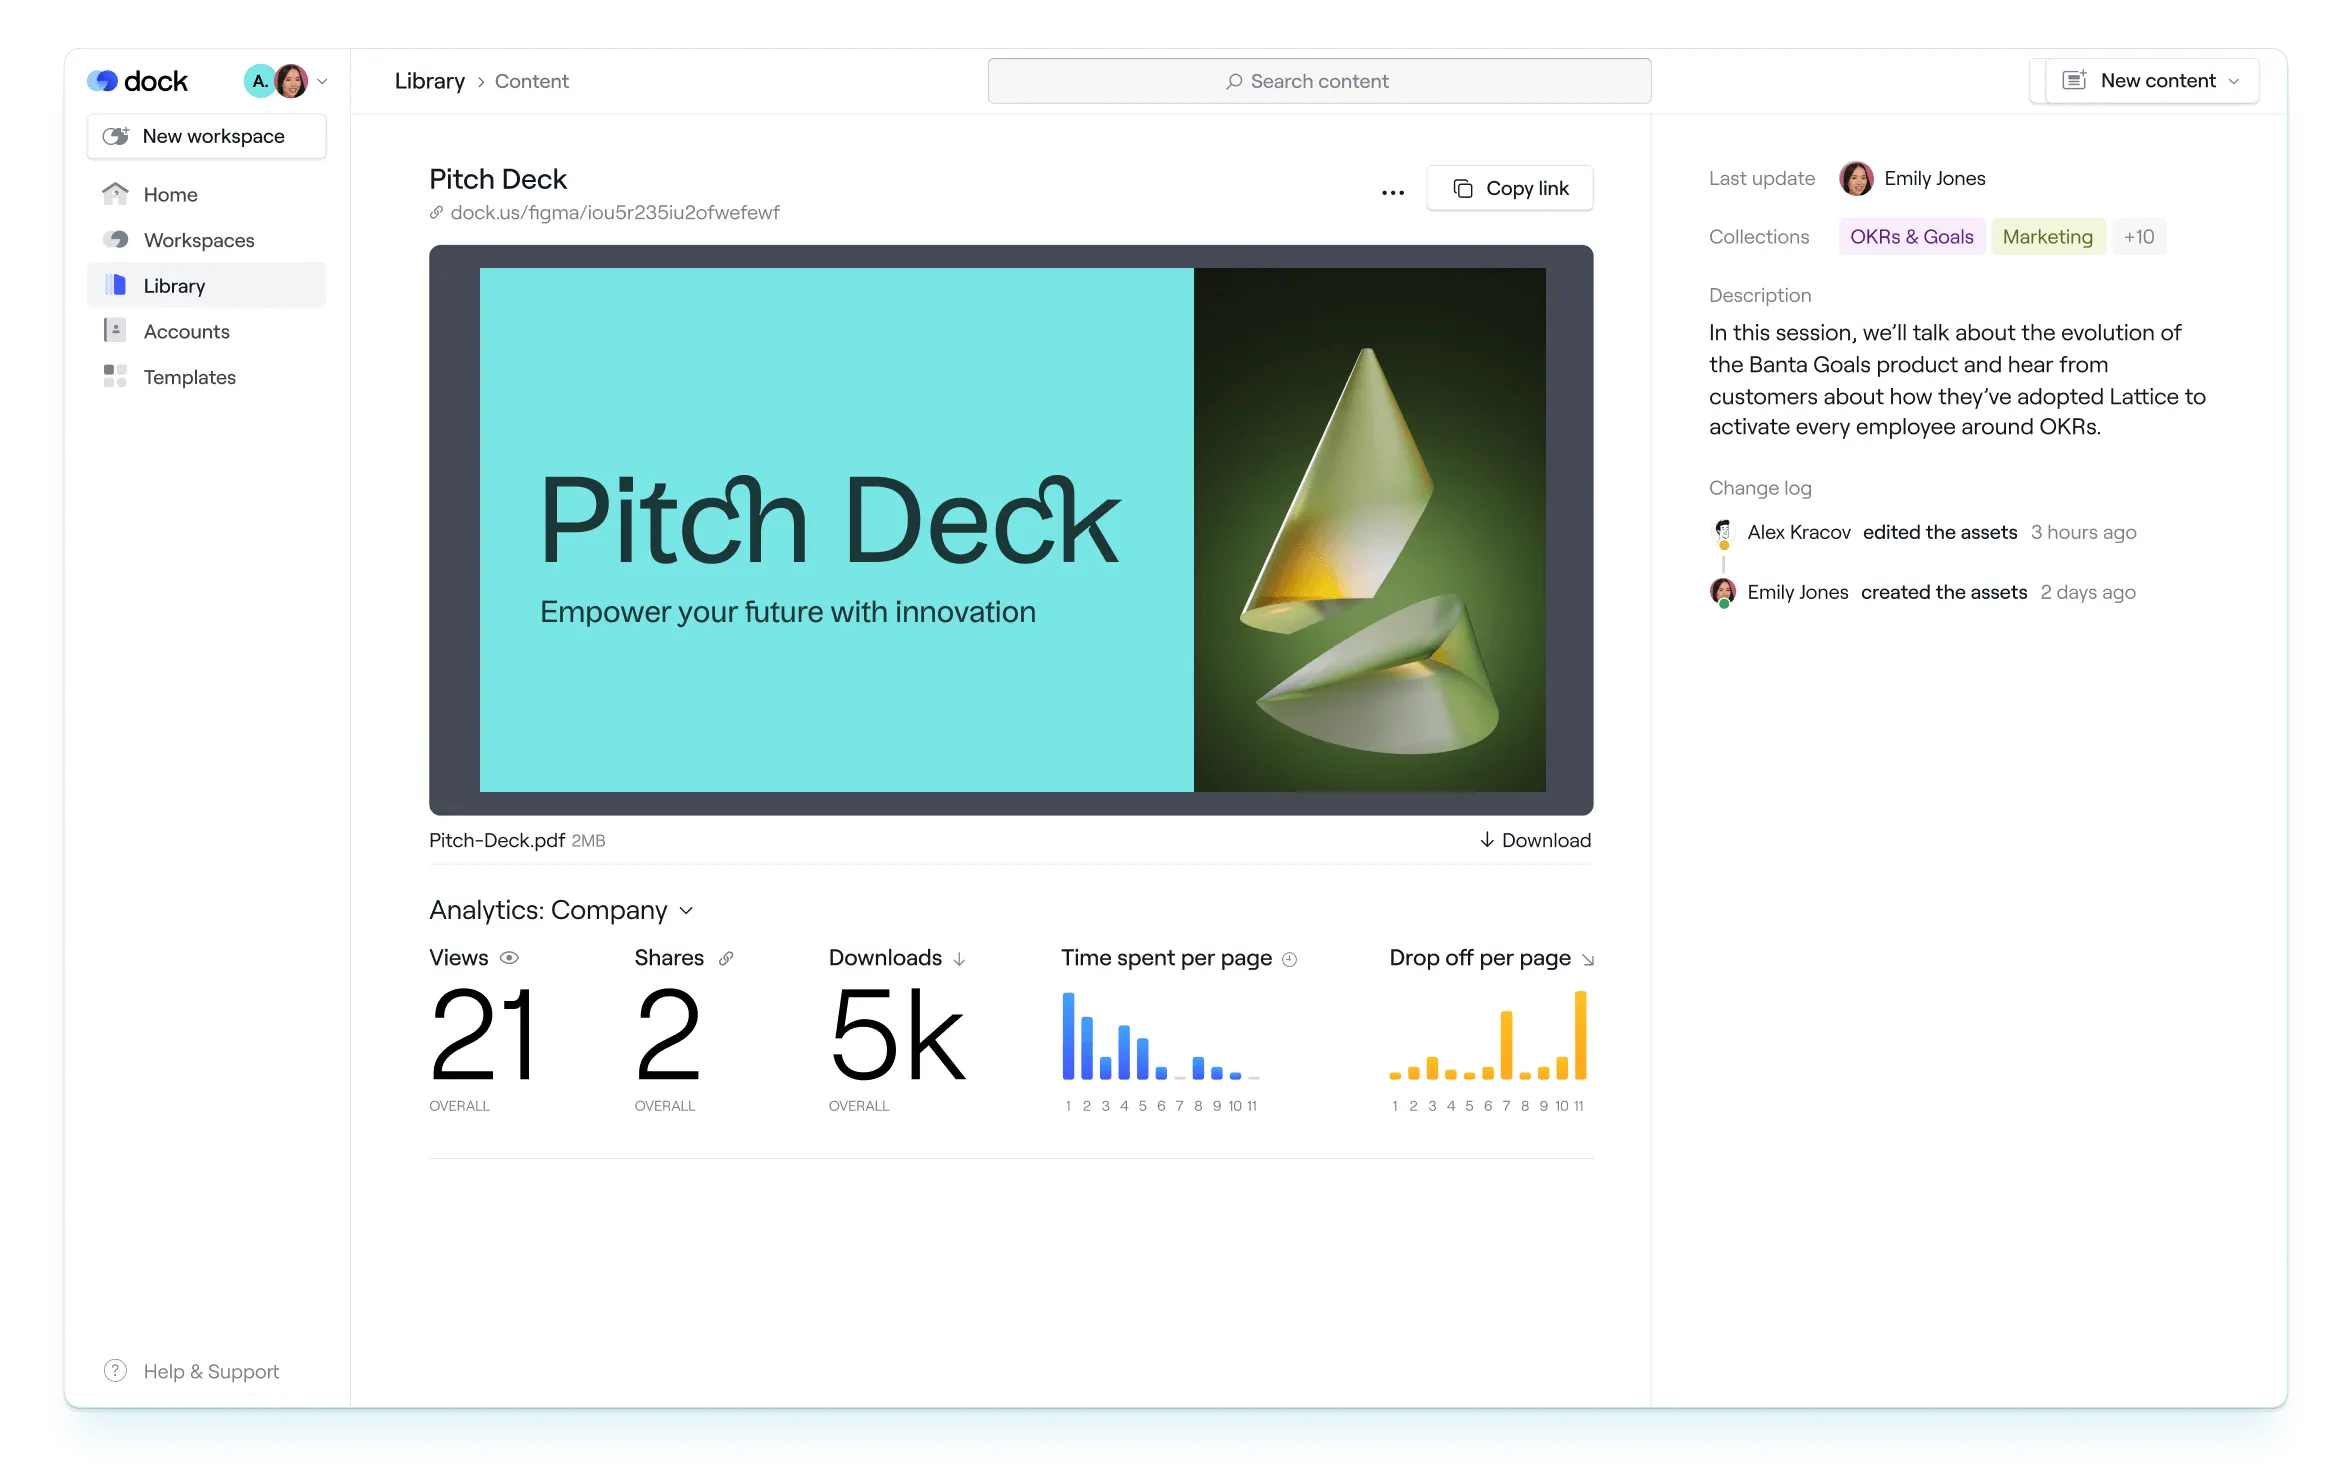
Task: Download the Pitch-Deck.pdf file
Action: (1535, 841)
